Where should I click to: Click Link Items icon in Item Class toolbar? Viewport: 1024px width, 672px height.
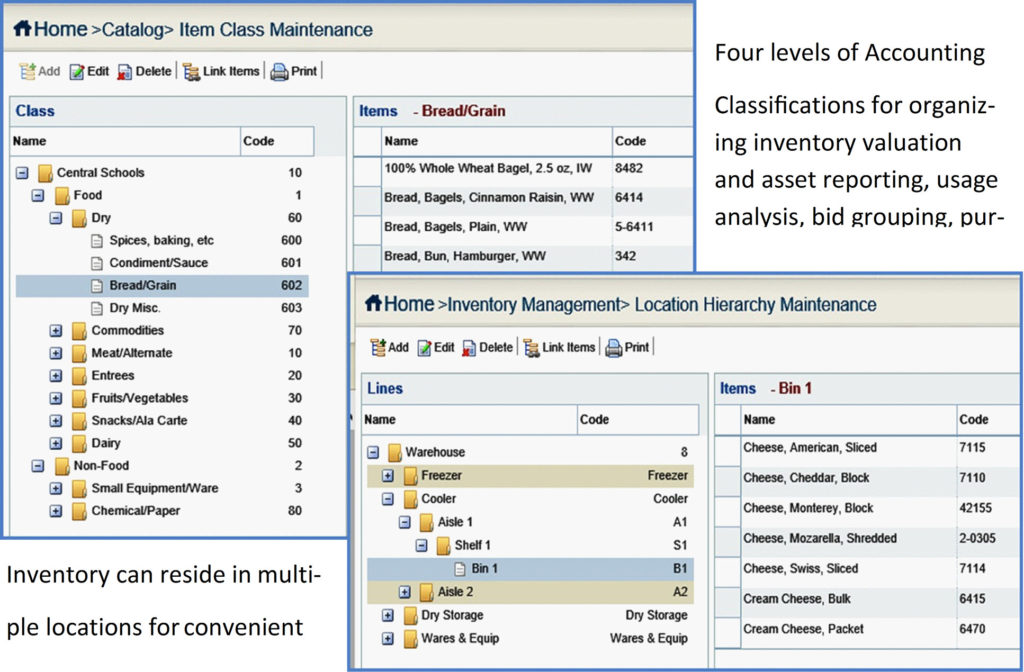point(191,72)
